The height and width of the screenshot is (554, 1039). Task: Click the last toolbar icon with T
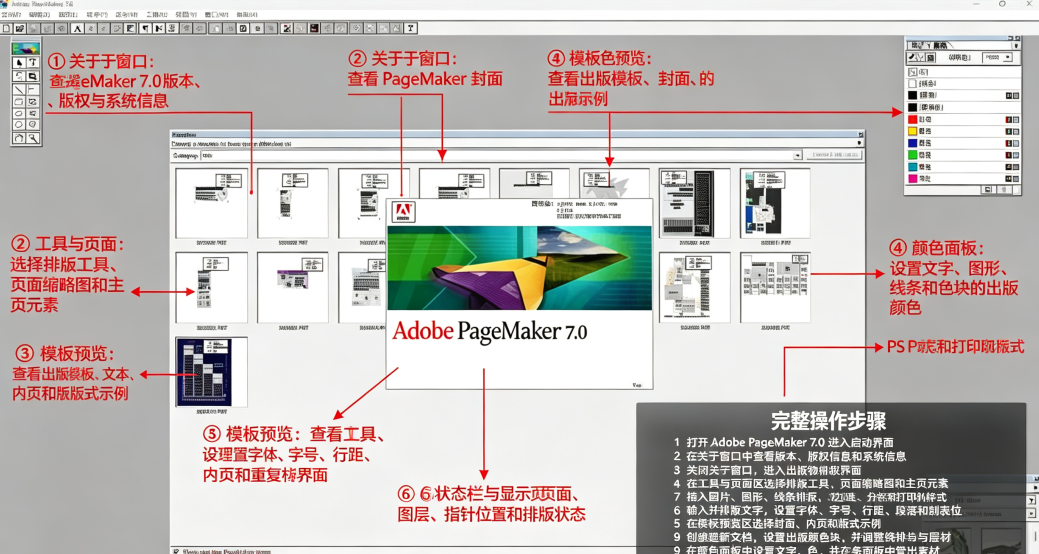[411, 28]
